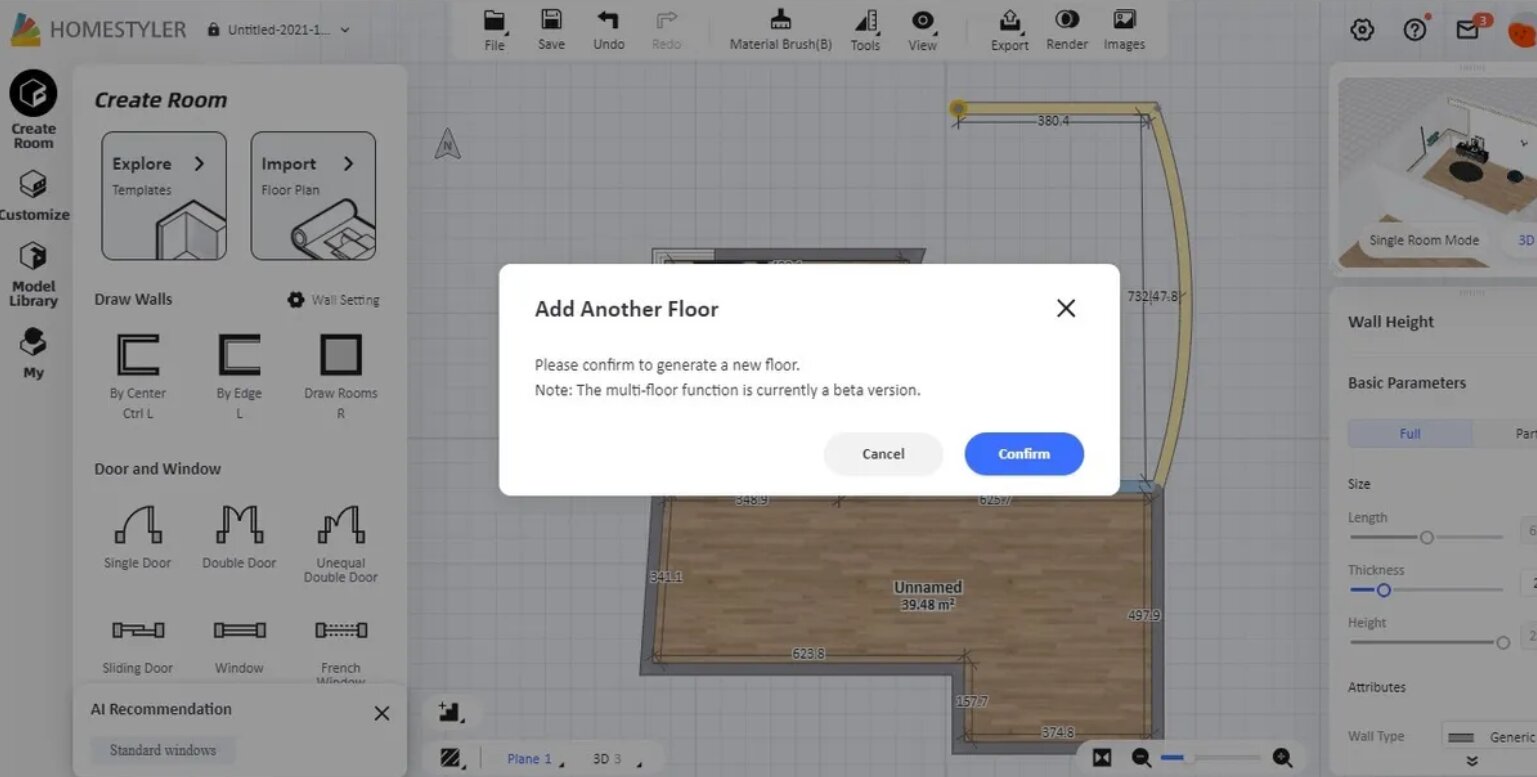Select the Full parameters tab
The image size is (1537, 777).
point(1410,434)
